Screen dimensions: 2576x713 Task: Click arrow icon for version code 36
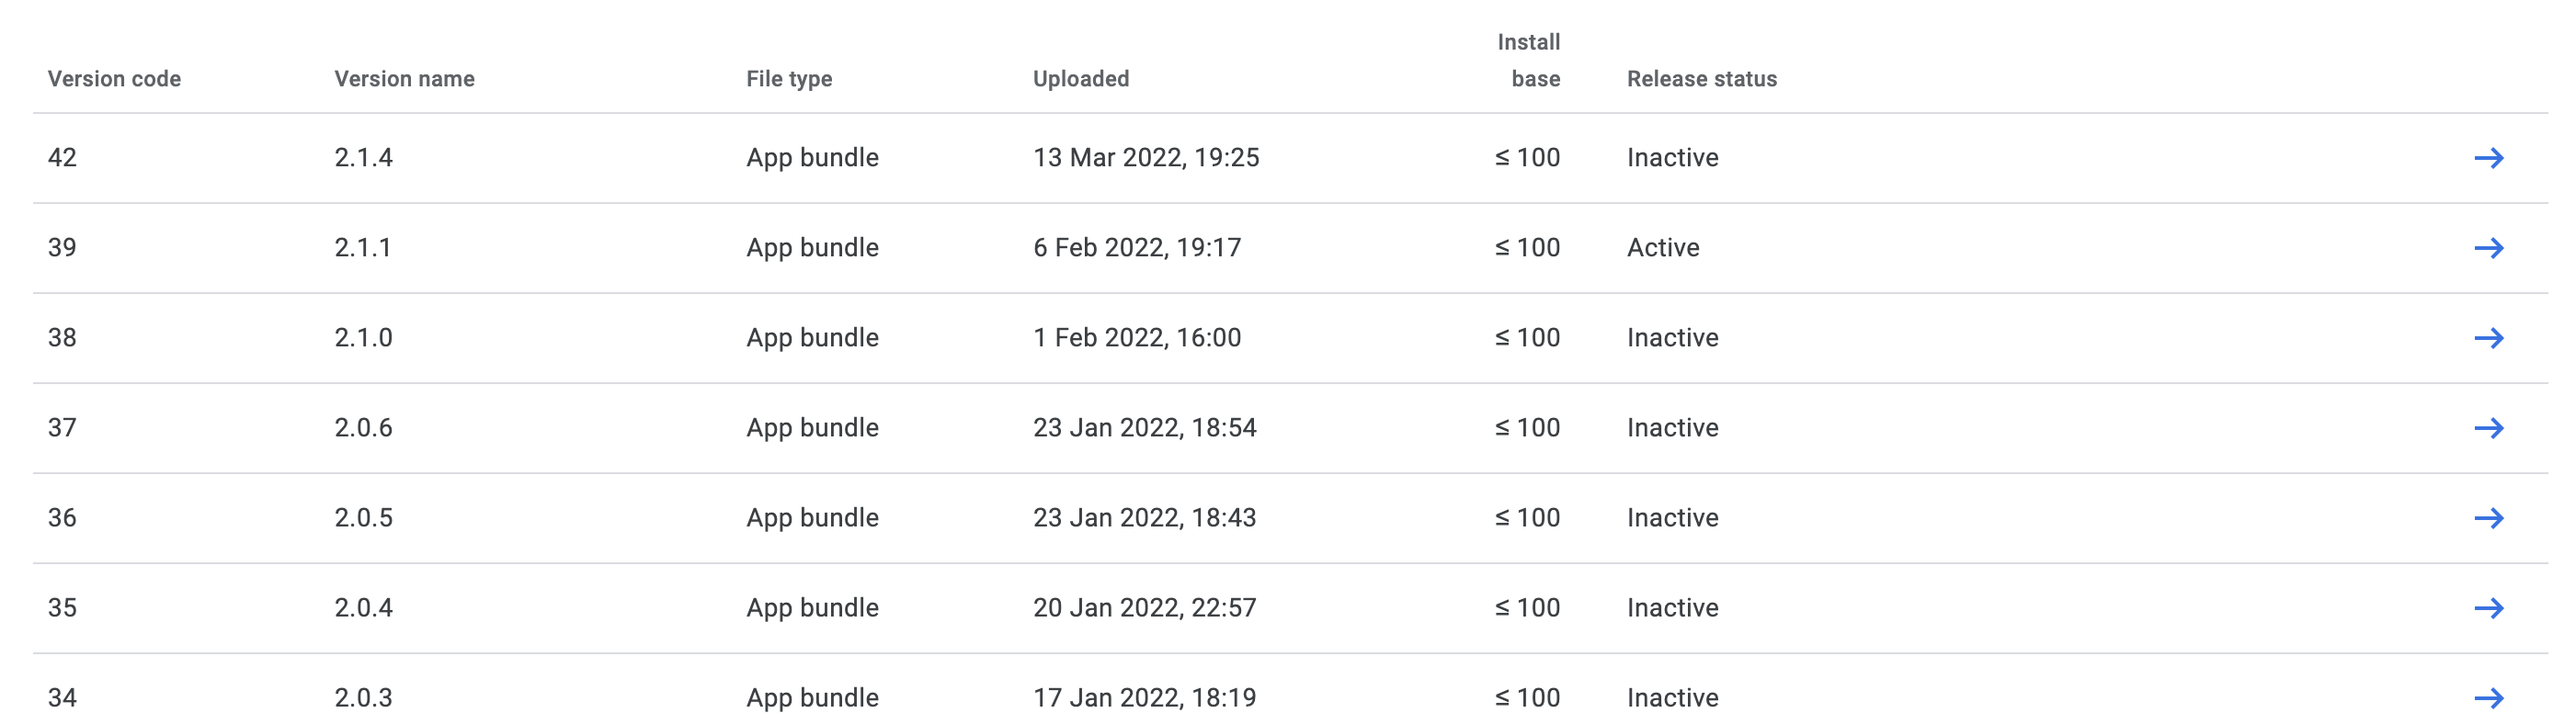pos(2488,518)
